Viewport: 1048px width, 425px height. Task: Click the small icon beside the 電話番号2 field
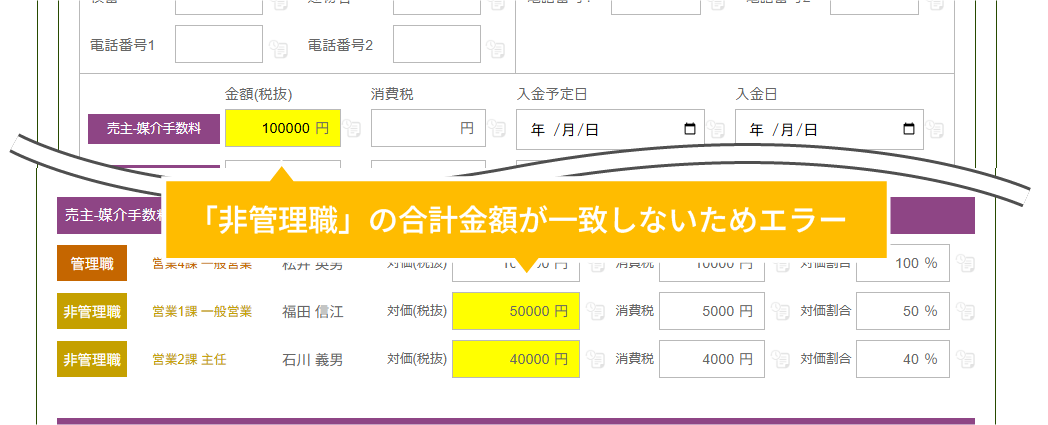tap(497, 46)
